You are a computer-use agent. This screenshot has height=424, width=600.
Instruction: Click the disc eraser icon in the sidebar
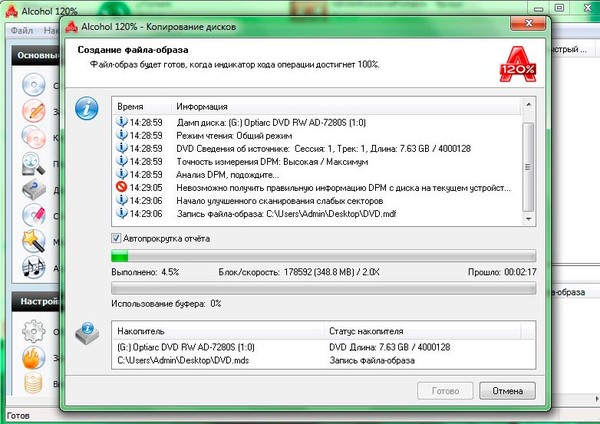click(x=34, y=215)
